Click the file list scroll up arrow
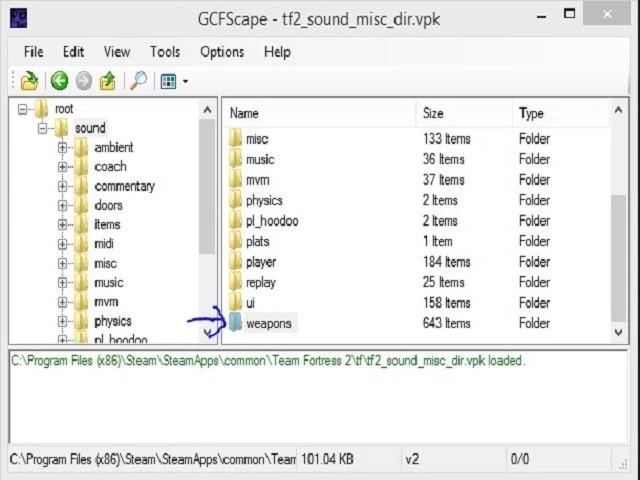The image size is (640, 480). pyautogui.click(x=618, y=110)
